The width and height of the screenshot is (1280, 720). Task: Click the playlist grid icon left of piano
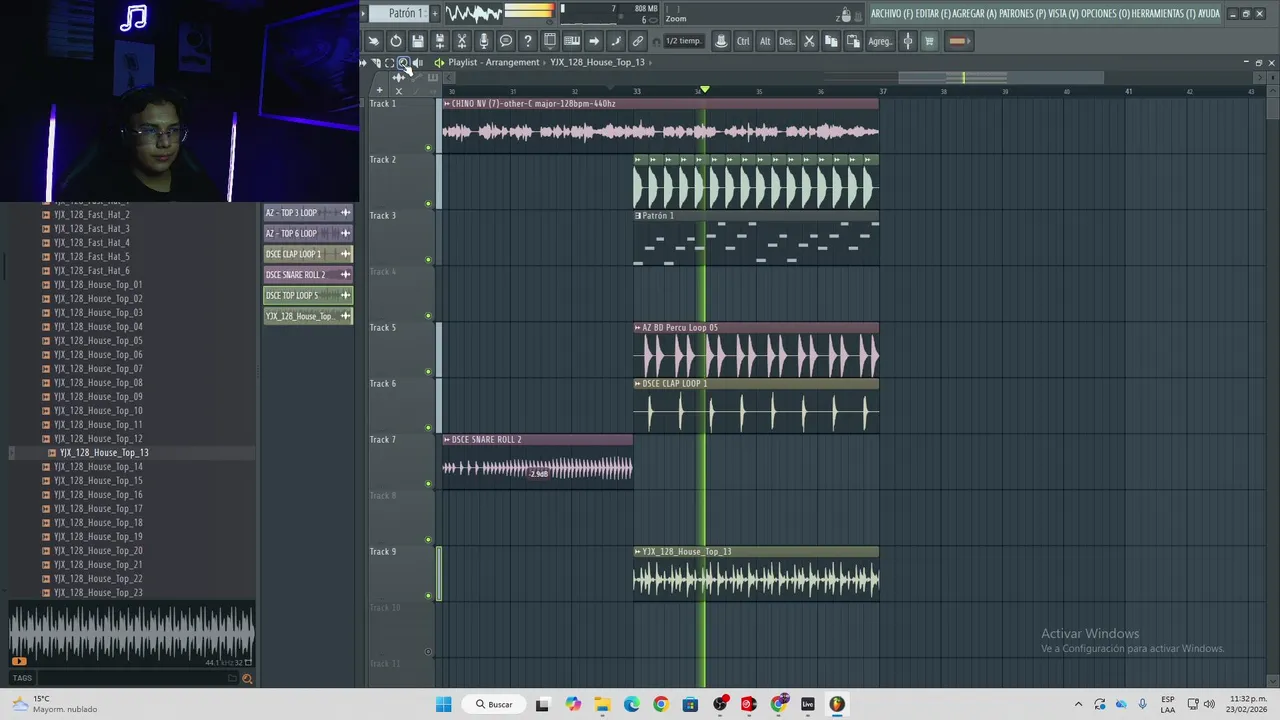550,41
